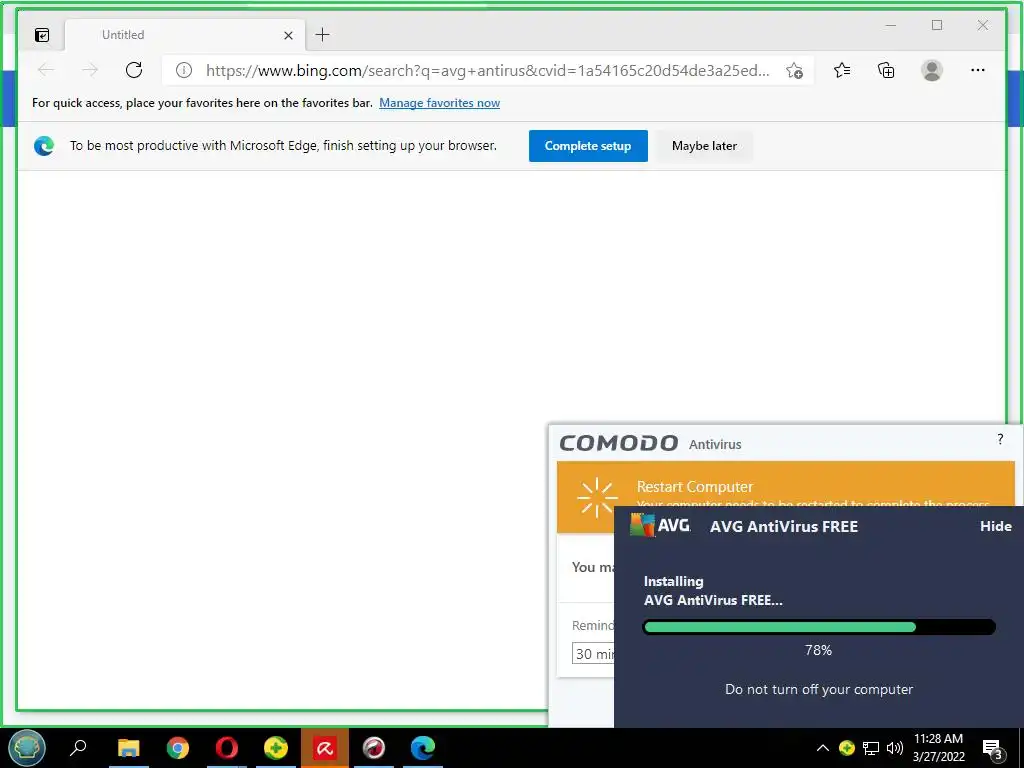Open the Collections icon in Edge toolbar
The height and width of the screenshot is (768, 1024).
[886, 70]
